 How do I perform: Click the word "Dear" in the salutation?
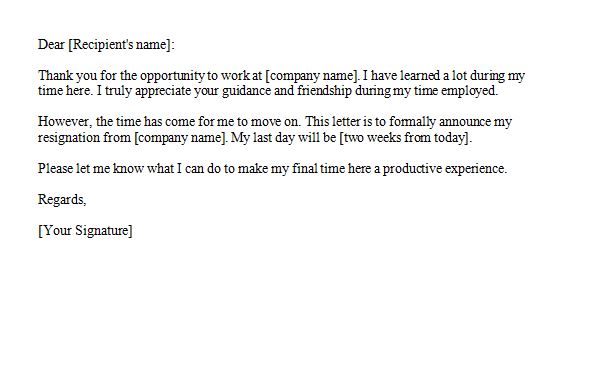point(51,44)
